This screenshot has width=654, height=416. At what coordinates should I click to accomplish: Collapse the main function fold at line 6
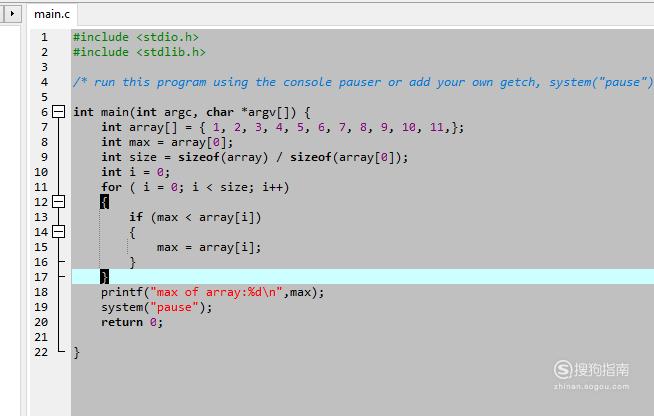(x=58, y=112)
